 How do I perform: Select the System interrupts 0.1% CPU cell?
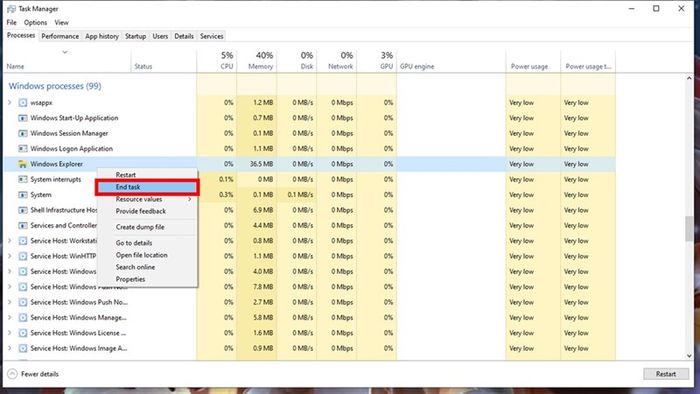click(217, 179)
